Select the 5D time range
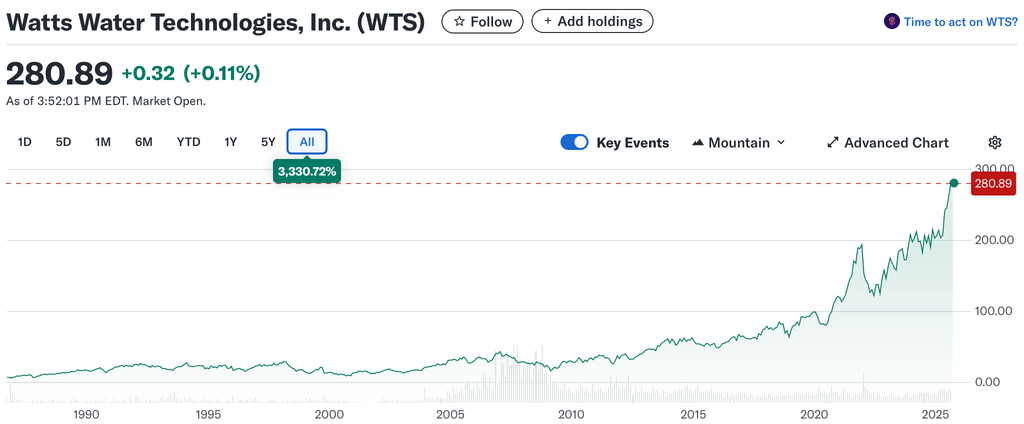The image size is (1024, 424). click(x=63, y=142)
